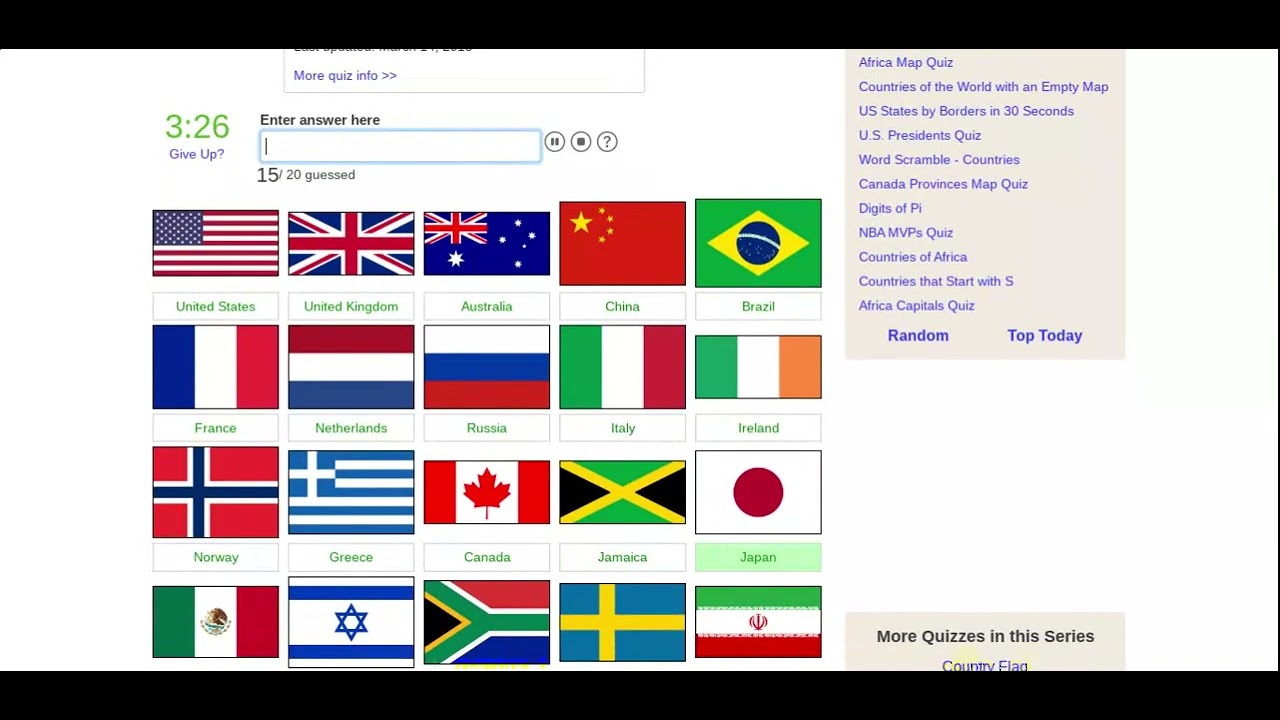The height and width of the screenshot is (720, 1280).
Task: Click the Norway answer label
Action: click(216, 557)
